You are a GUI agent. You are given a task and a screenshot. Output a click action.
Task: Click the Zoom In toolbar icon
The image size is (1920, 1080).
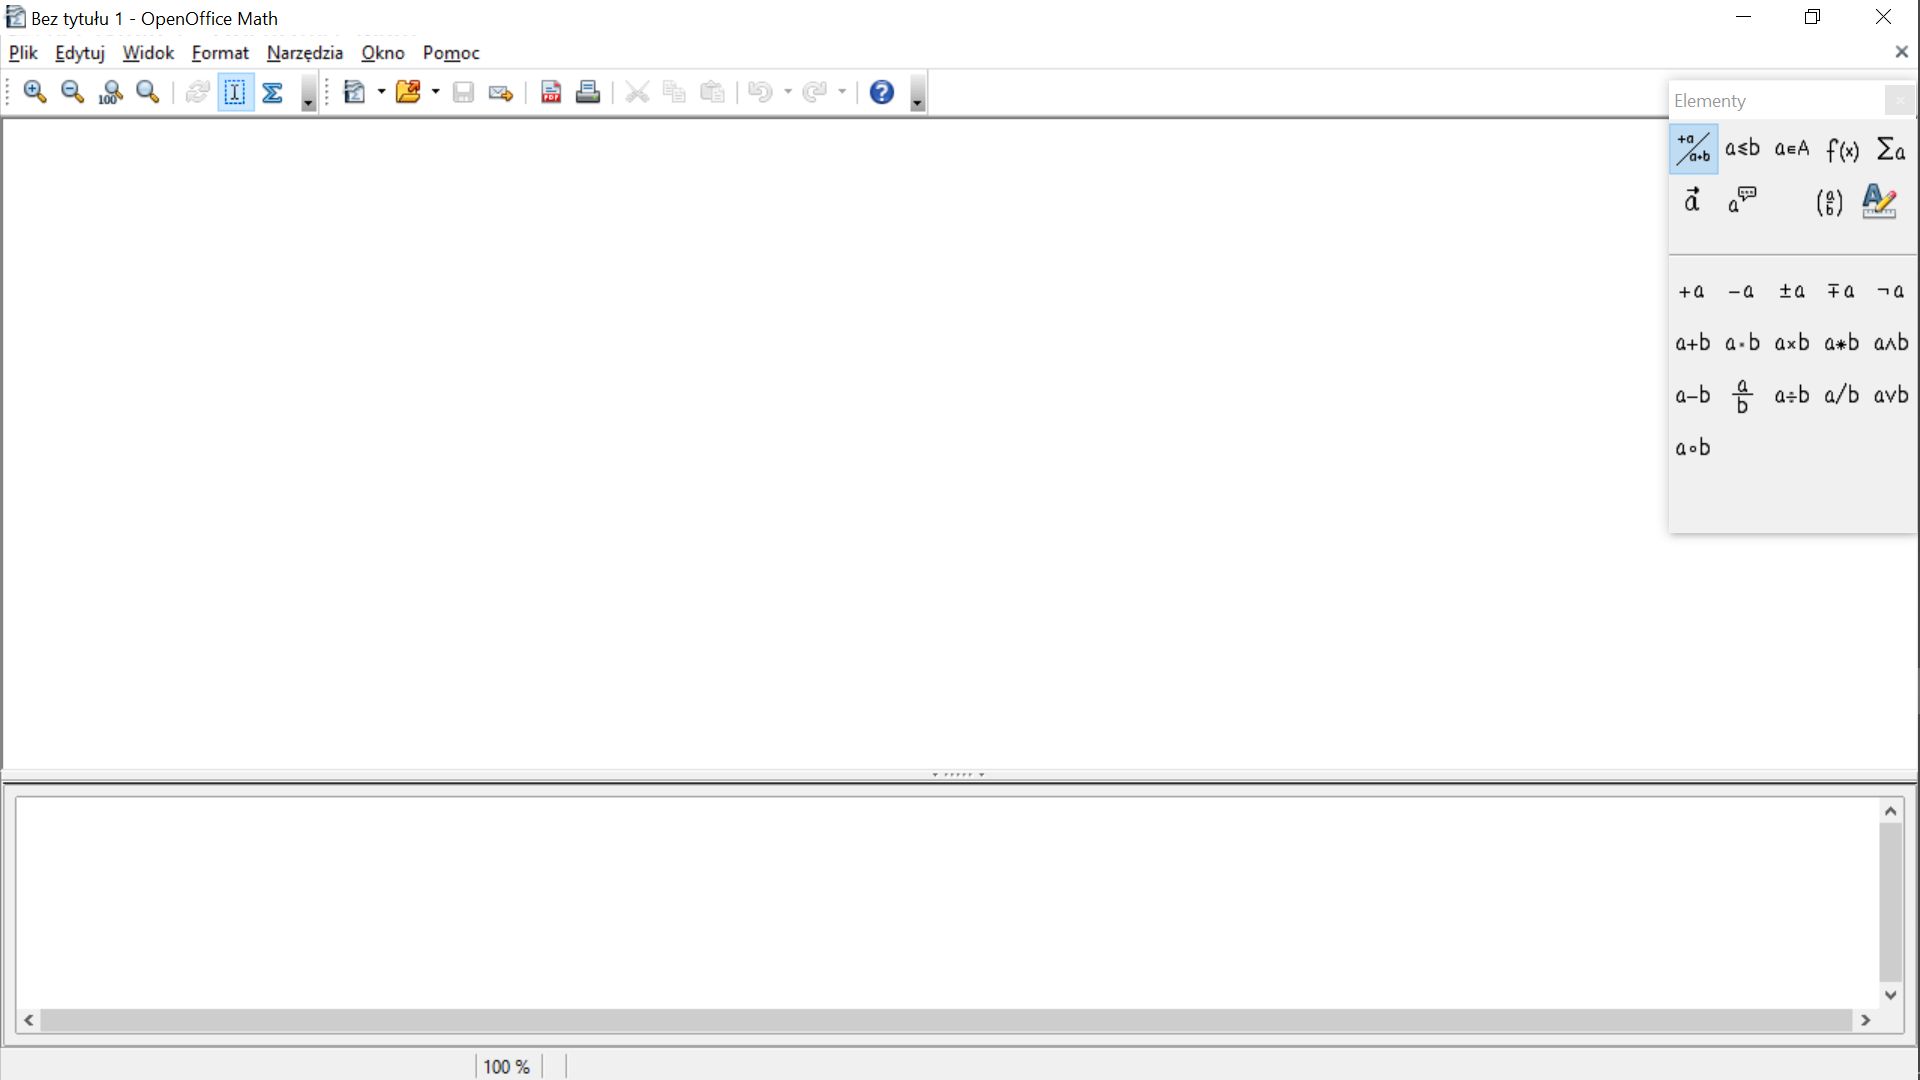pyautogui.click(x=35, y=92)
